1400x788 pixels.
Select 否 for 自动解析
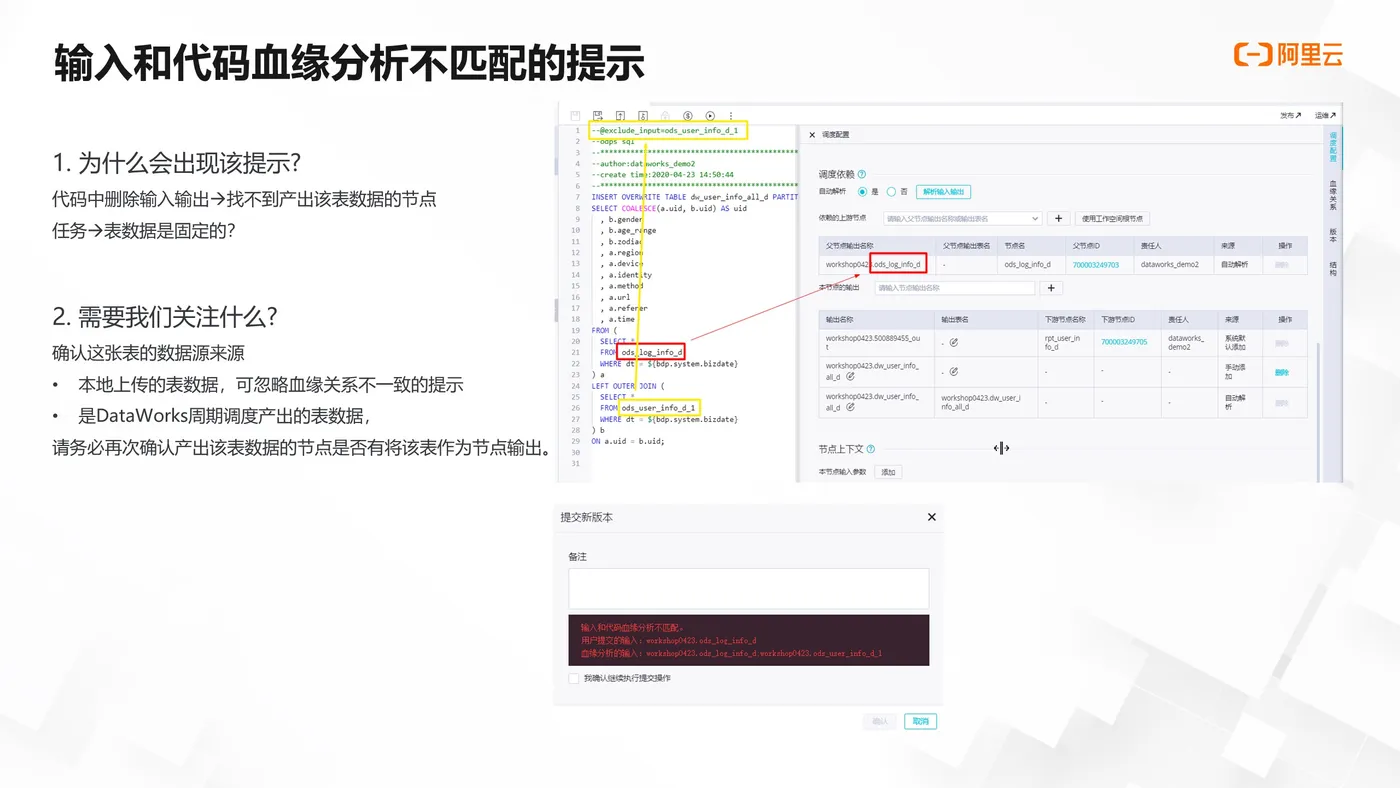pyautogui.click(x=891, y=191)
